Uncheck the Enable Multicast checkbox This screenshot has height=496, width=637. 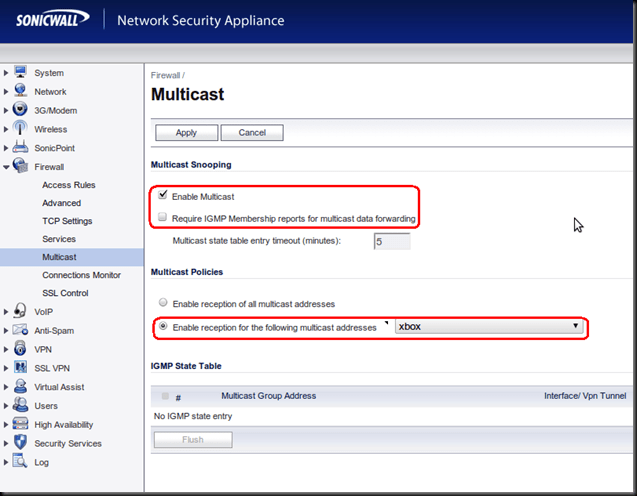163,195
